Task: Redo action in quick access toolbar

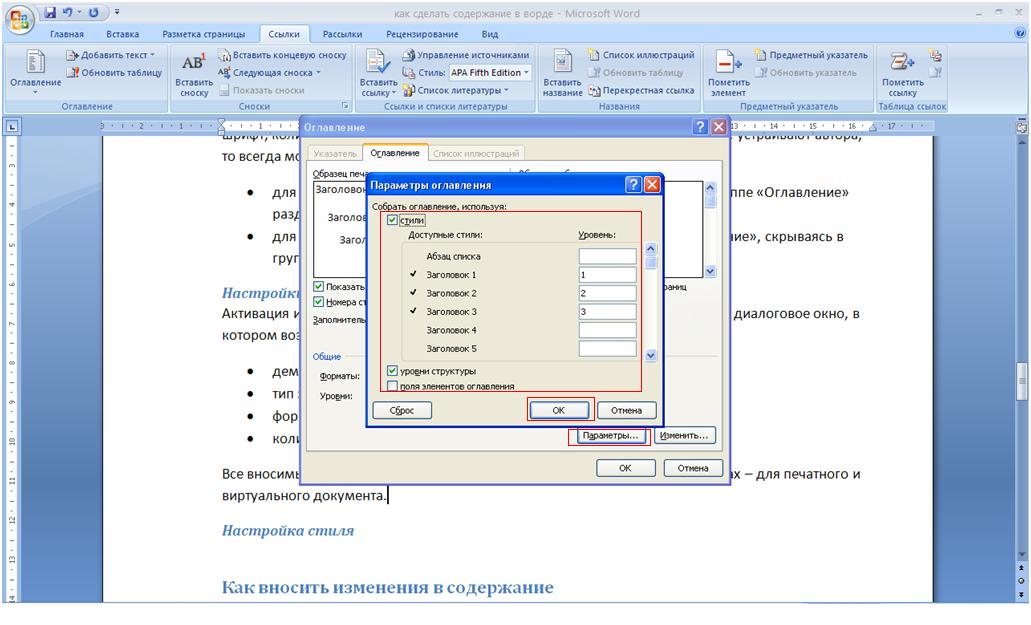Action: point(93,12)
